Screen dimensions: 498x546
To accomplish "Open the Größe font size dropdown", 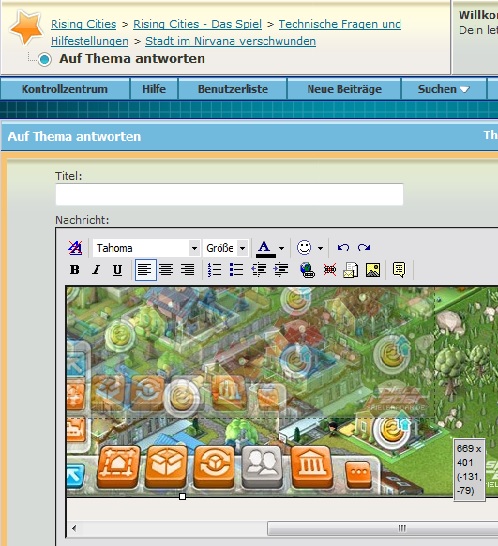I will tap(242, 248).
